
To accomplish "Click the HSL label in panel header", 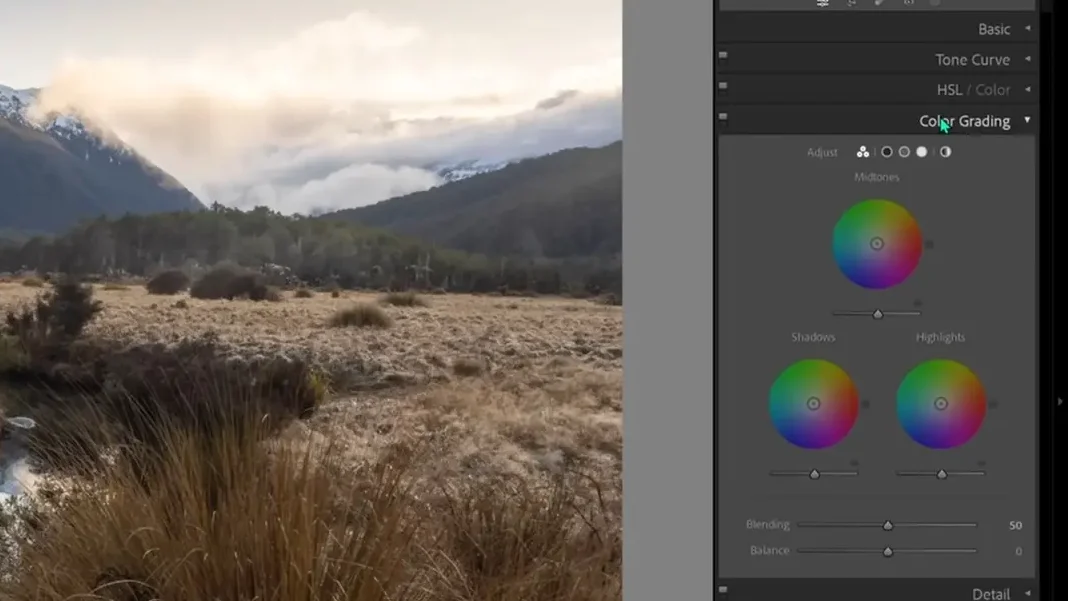I will (949, 90).
